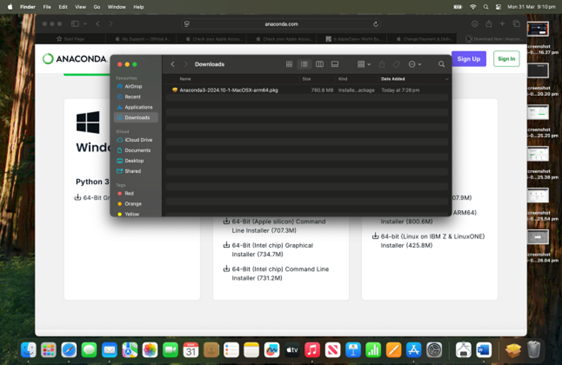
Task: Click the anaconda.com address bar in Safari
Action: [281, 24]
